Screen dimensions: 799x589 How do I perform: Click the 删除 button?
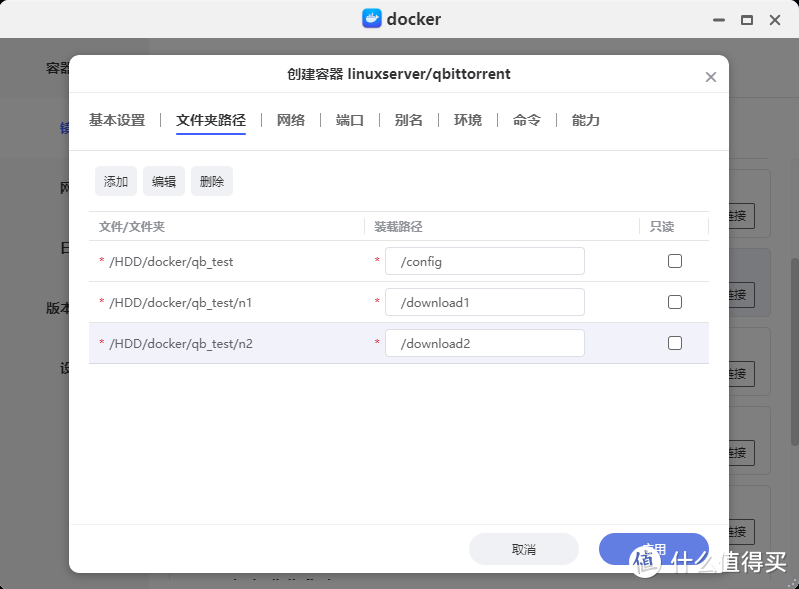point(212,181)
